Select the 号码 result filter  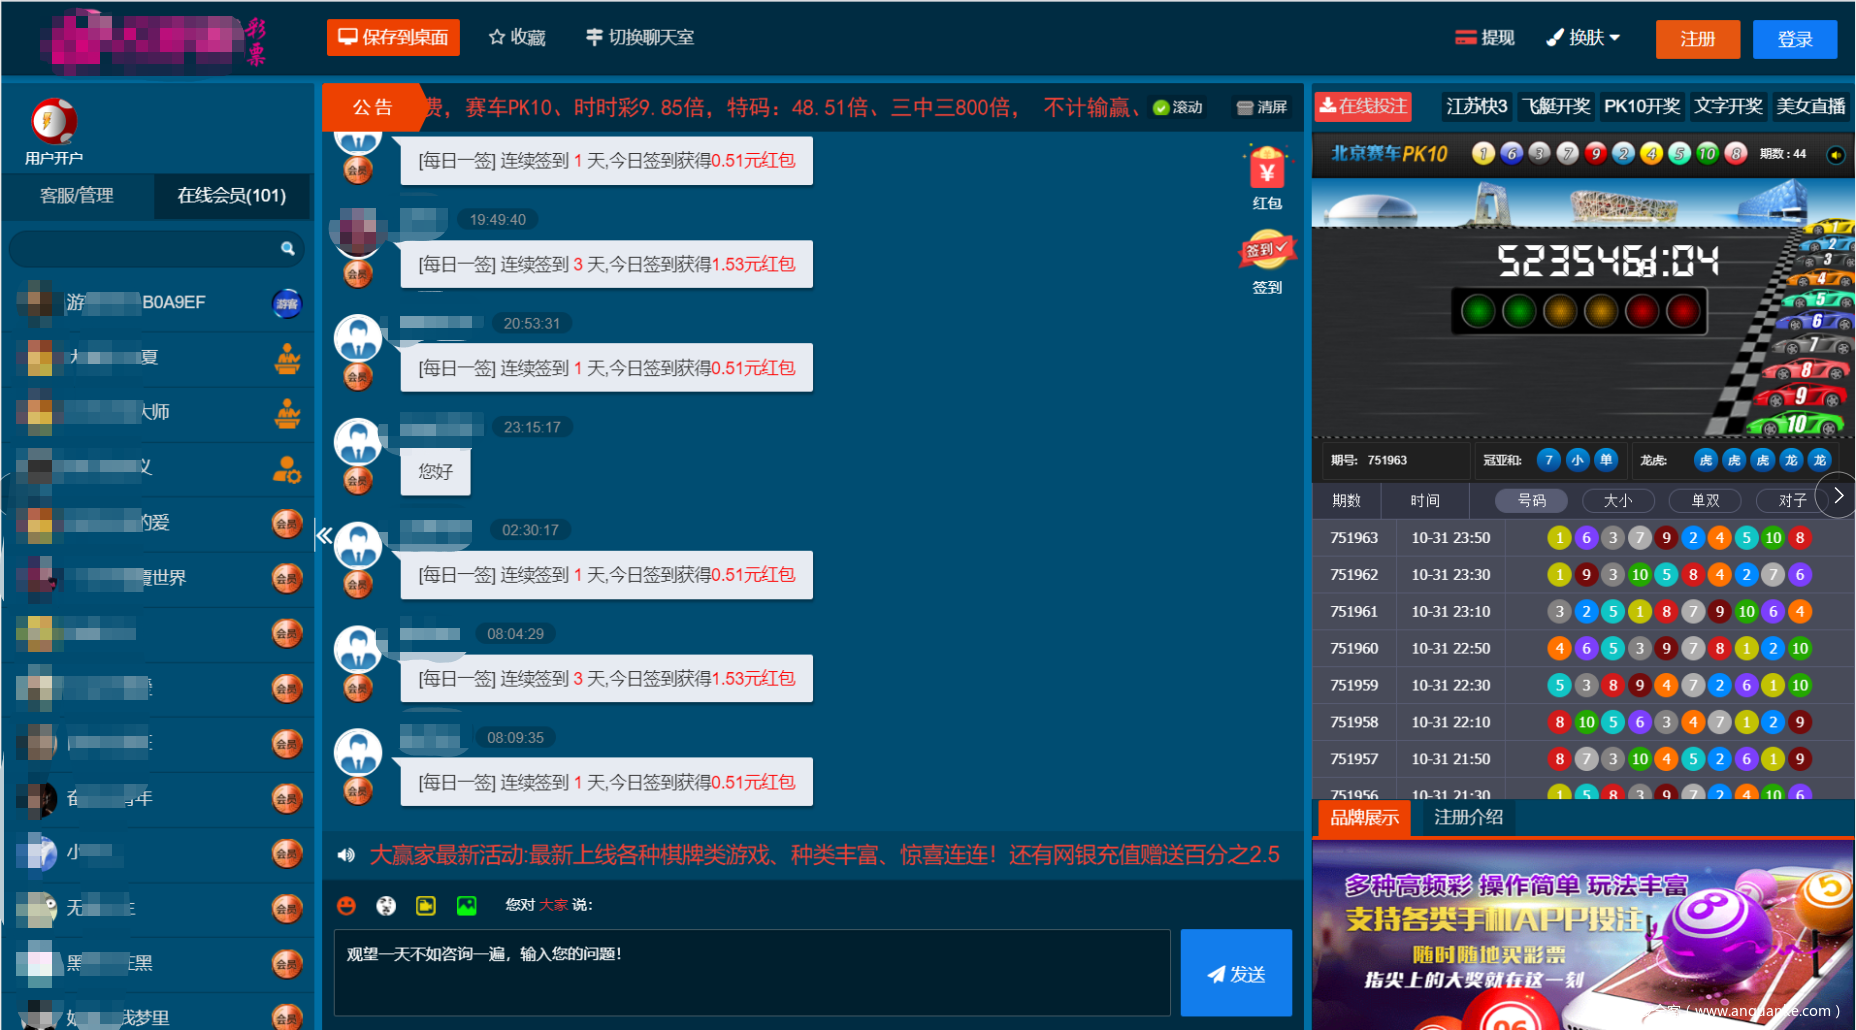[1531, 500]
